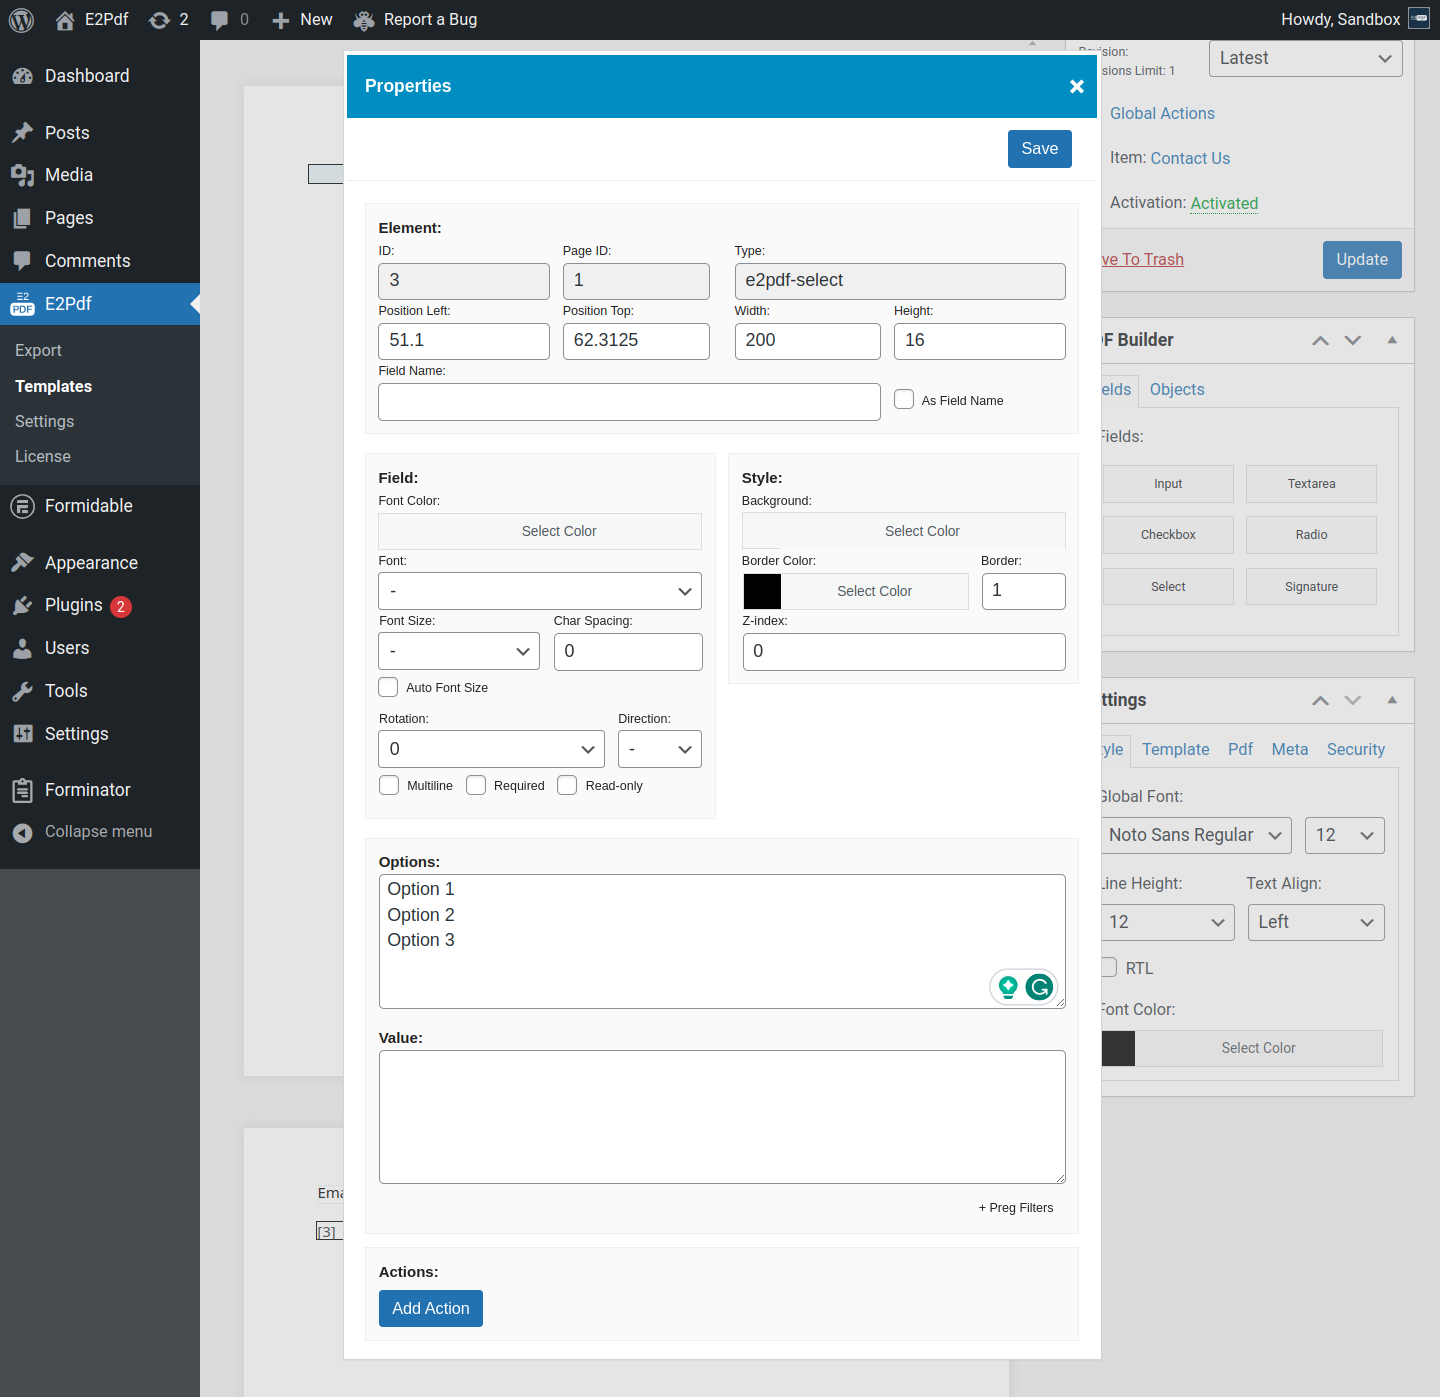The height and width of the screenshot is (1398, 1440).
Task: Open Plugins in the sidebar
Action: [73, 605]
